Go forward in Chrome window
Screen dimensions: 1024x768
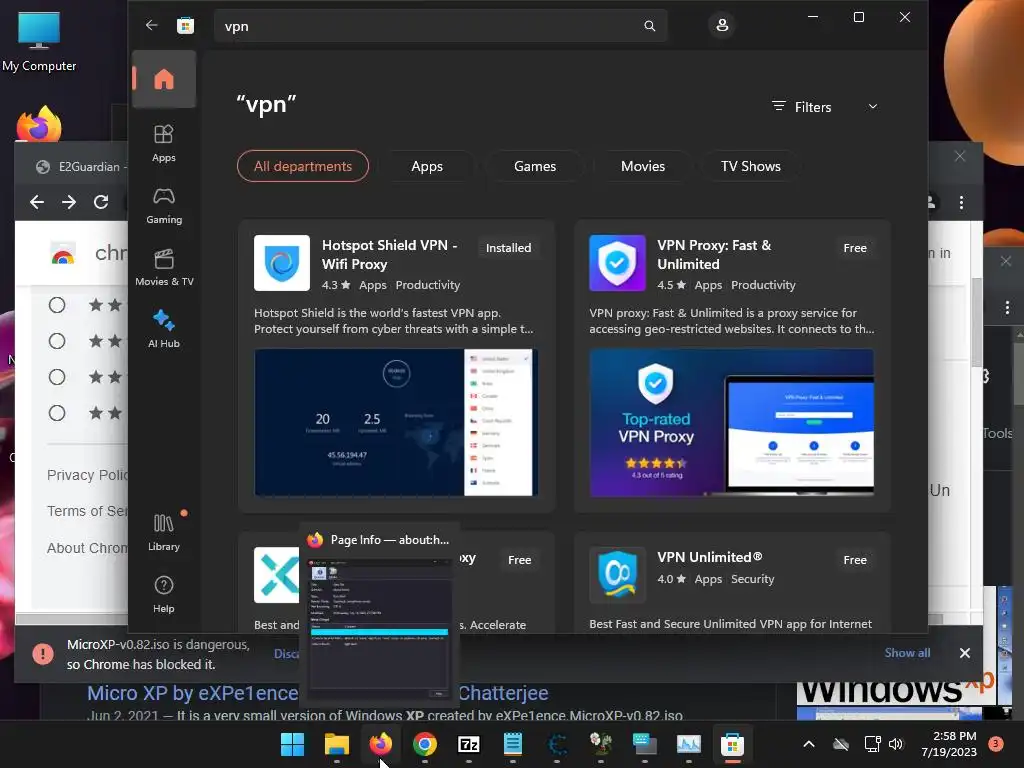pyautogui.click(x=69, y=202)
